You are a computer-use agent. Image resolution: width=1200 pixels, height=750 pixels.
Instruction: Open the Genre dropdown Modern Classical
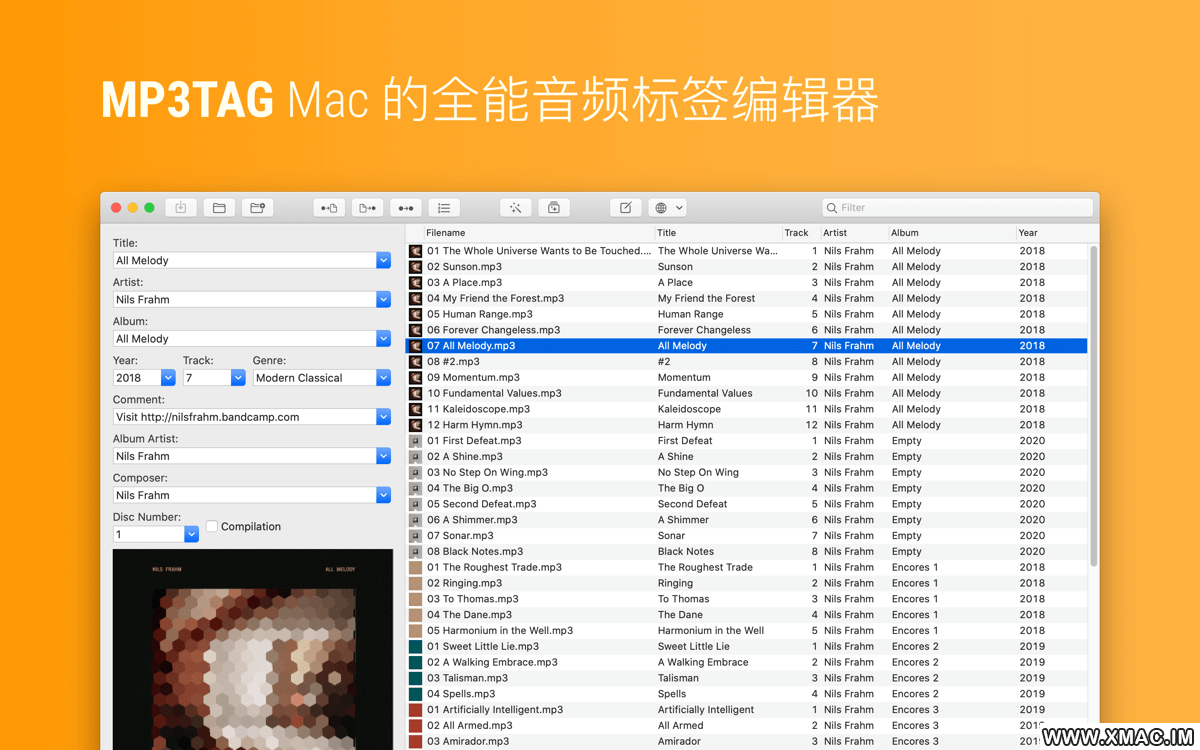point(383,378)
